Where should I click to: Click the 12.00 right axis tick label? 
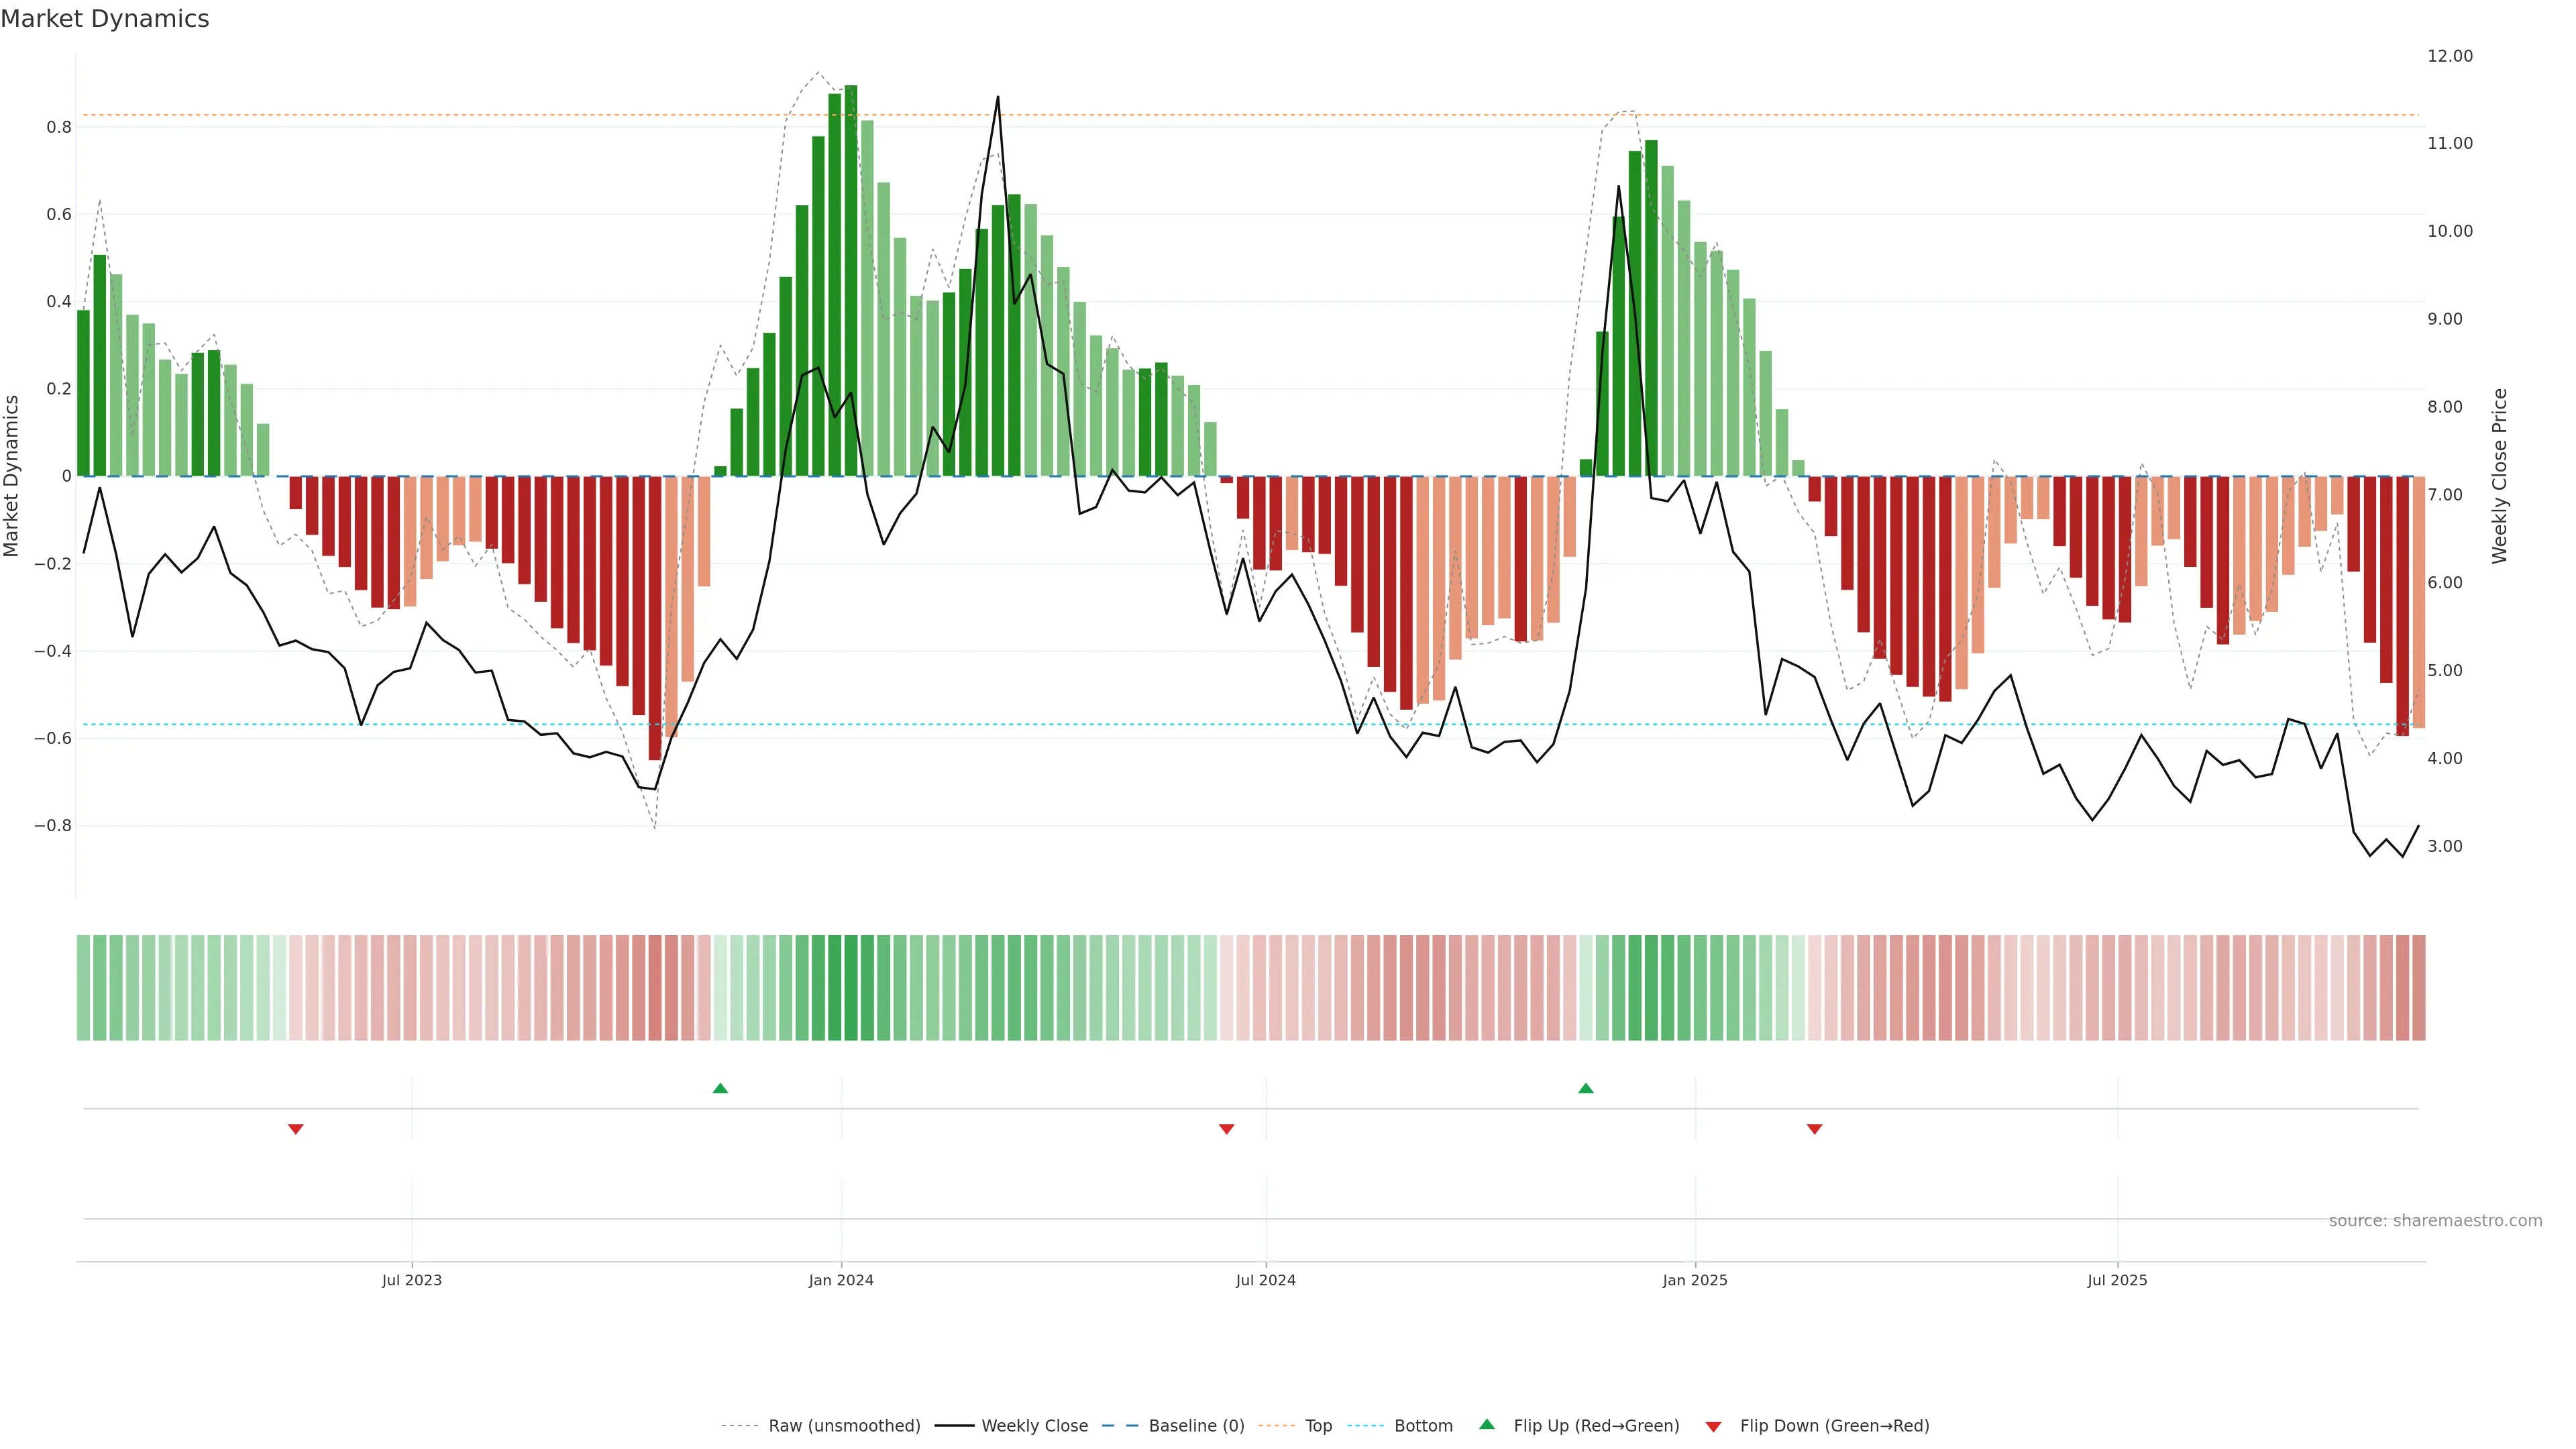[x=2450, y=56]
